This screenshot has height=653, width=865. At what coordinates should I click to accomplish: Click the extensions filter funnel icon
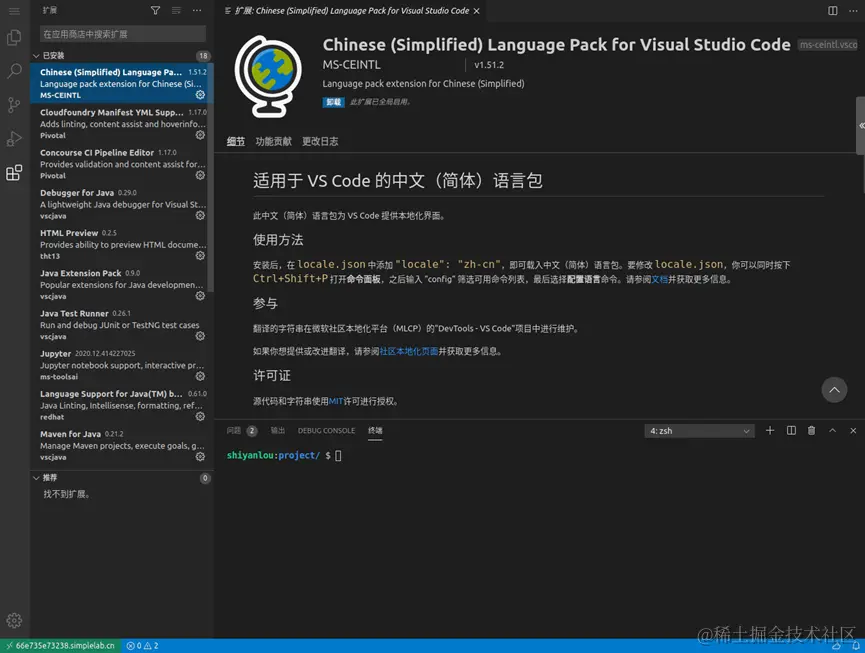coord(156,10)
